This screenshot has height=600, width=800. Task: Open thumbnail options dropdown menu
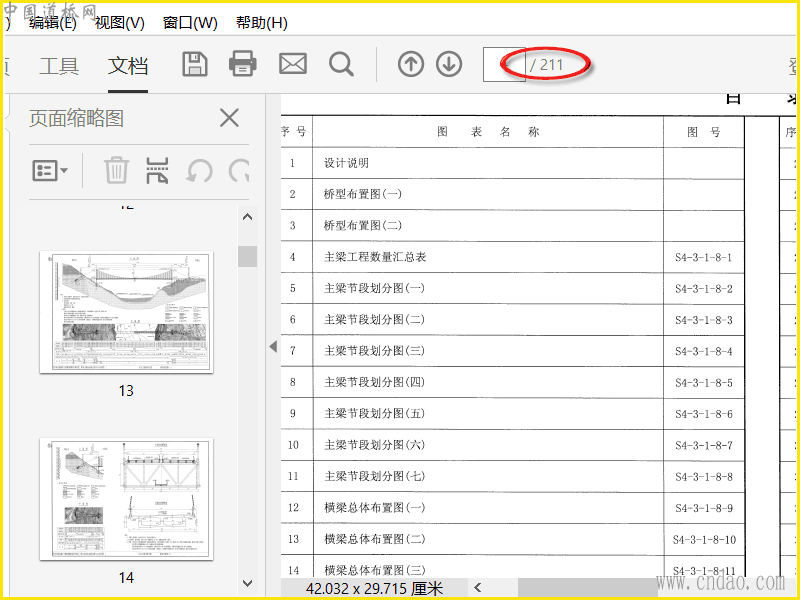tap(50, 170)
